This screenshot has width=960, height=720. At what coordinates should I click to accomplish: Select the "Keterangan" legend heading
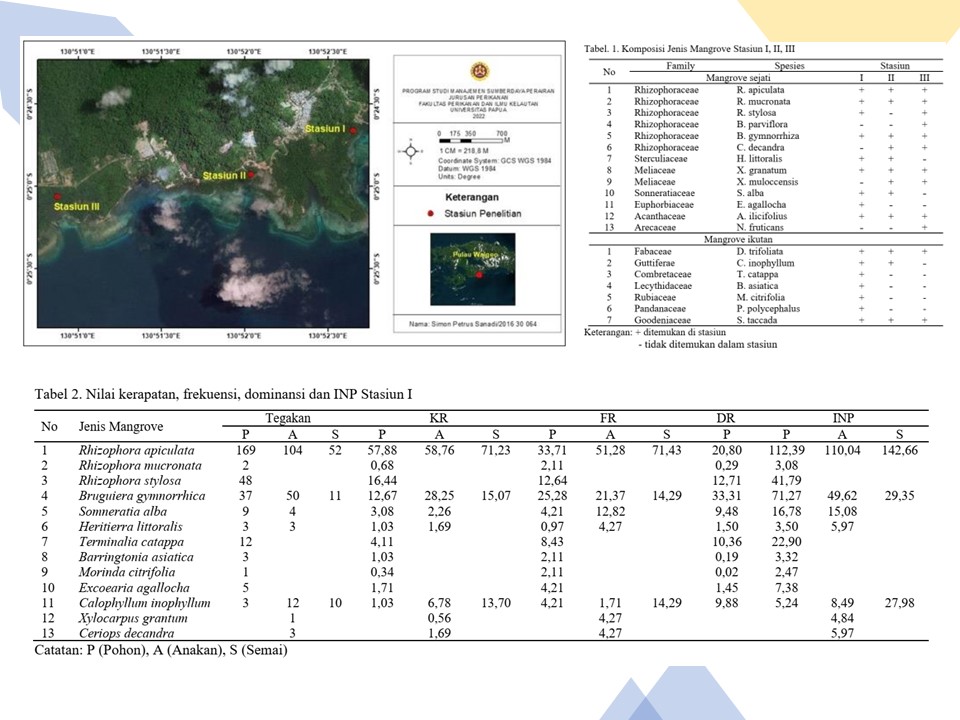click(472, 197)
